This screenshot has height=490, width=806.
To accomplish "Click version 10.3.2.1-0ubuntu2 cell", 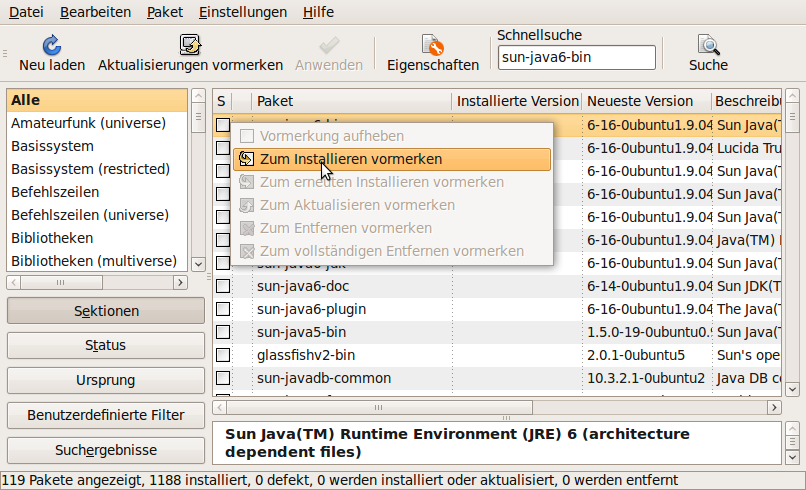I will click(x=646, y=378).
